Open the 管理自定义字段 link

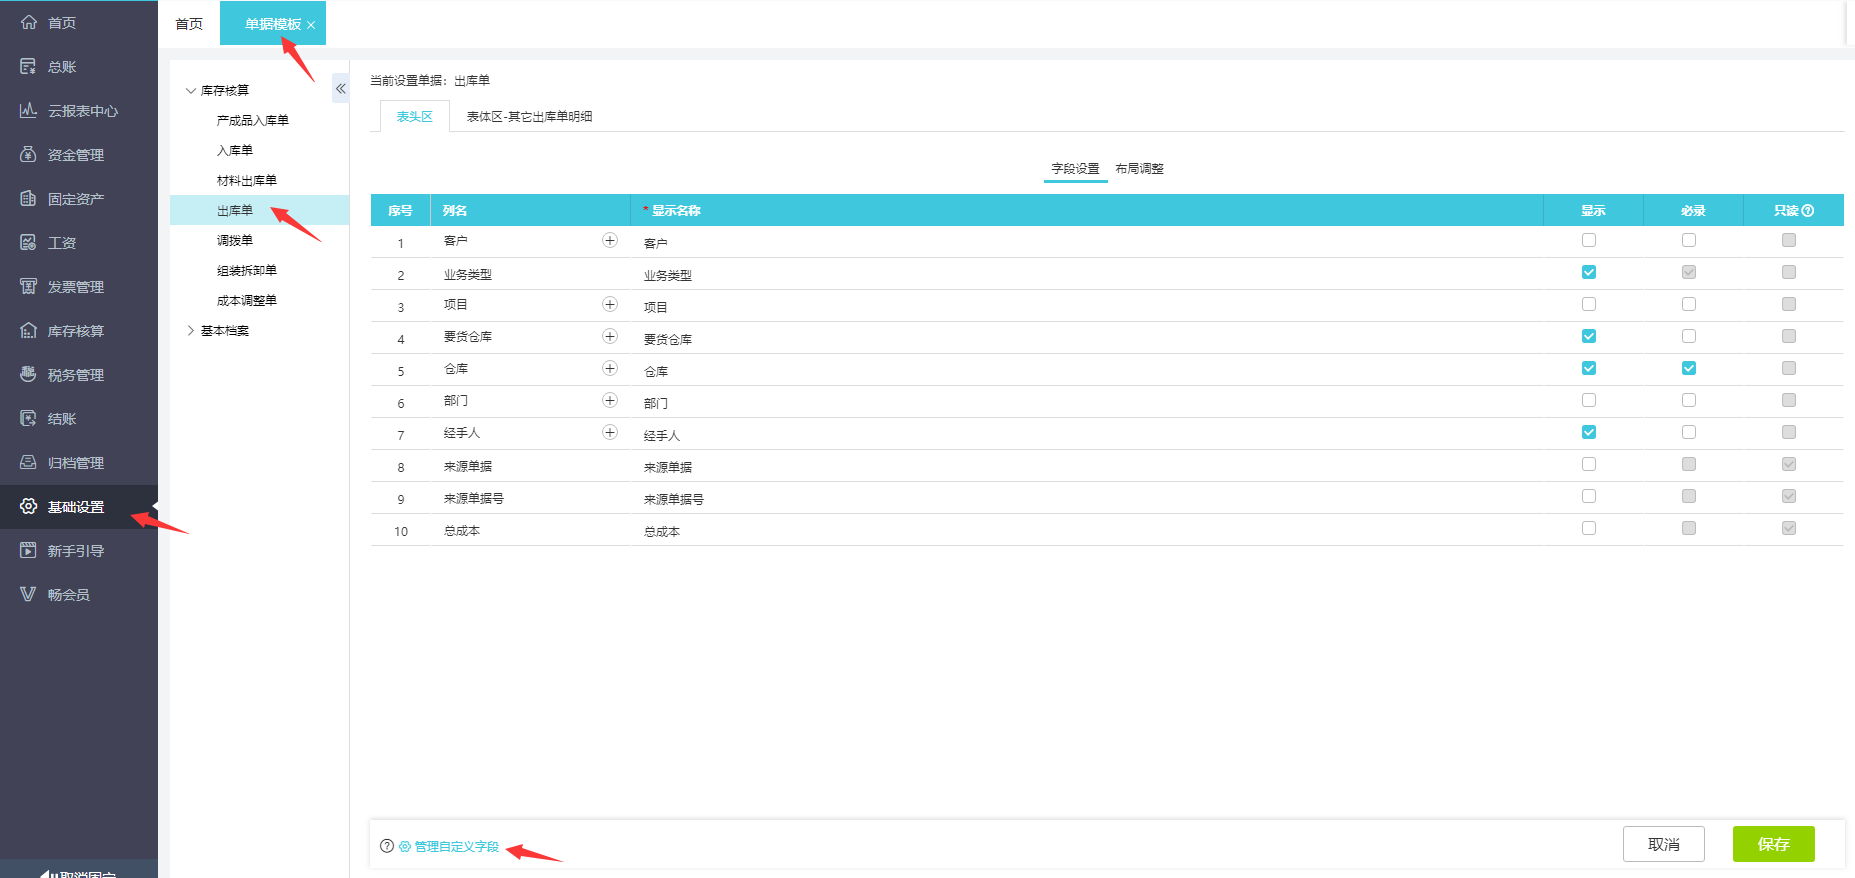[456, 847]
